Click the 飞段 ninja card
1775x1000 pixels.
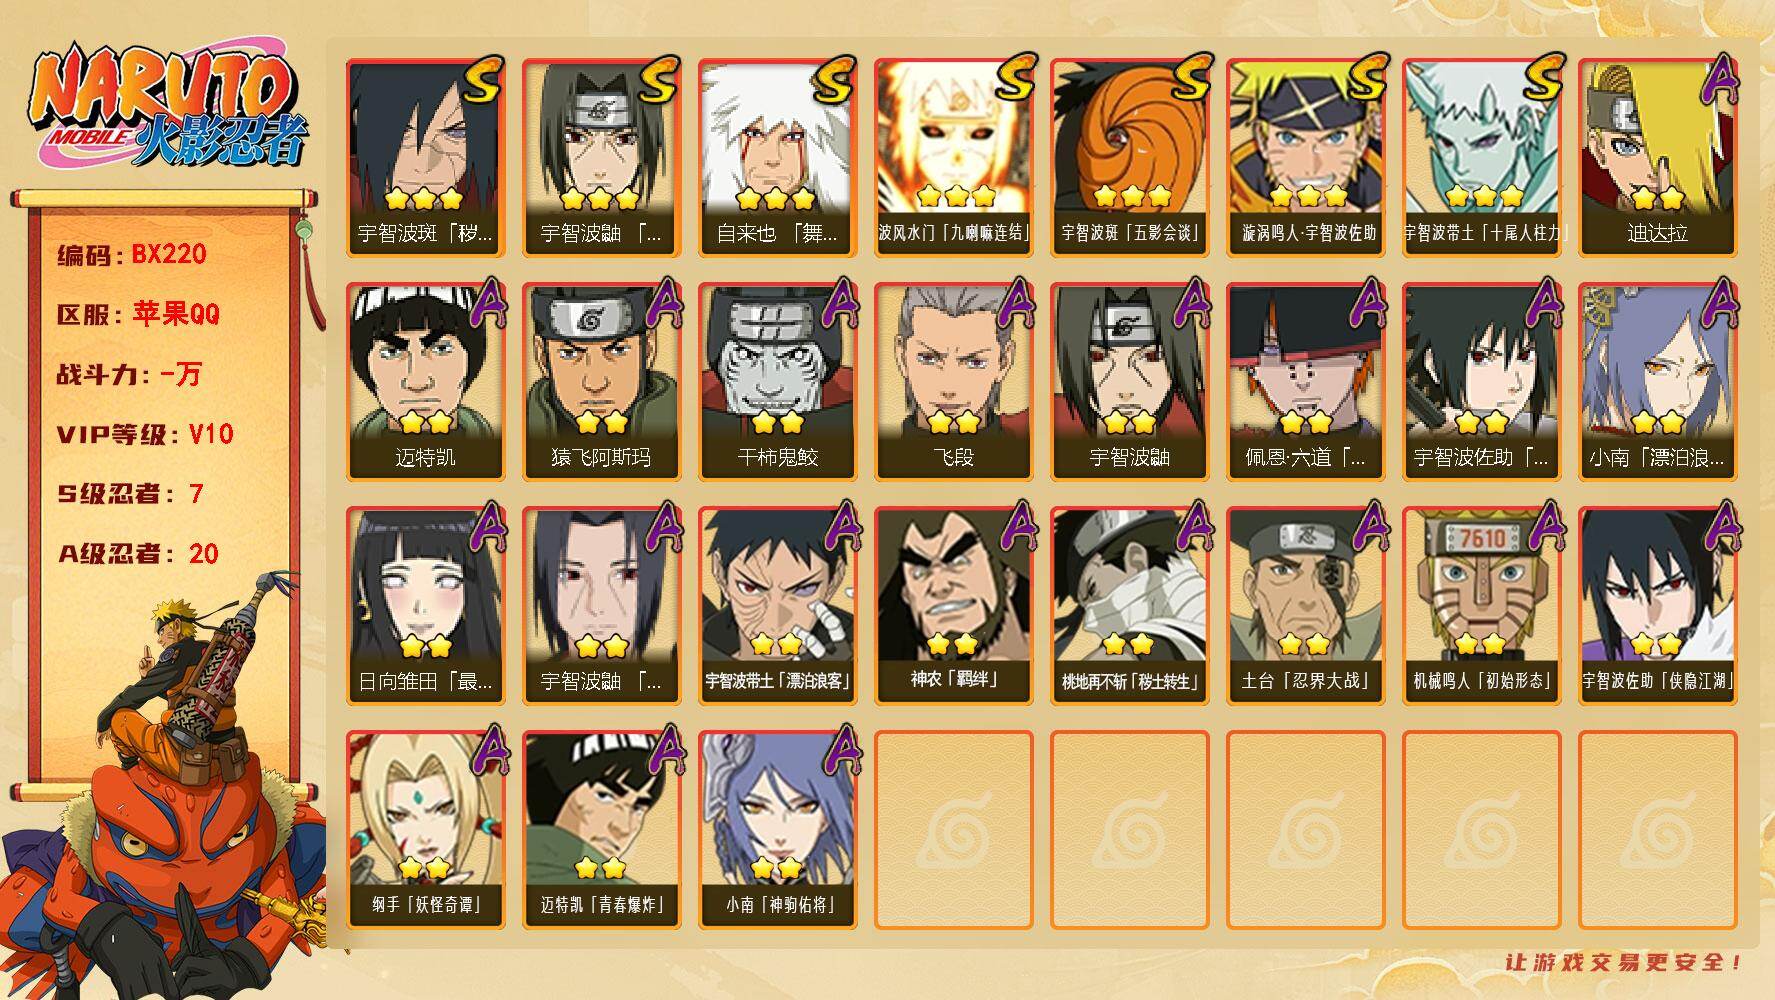(953, 381)
